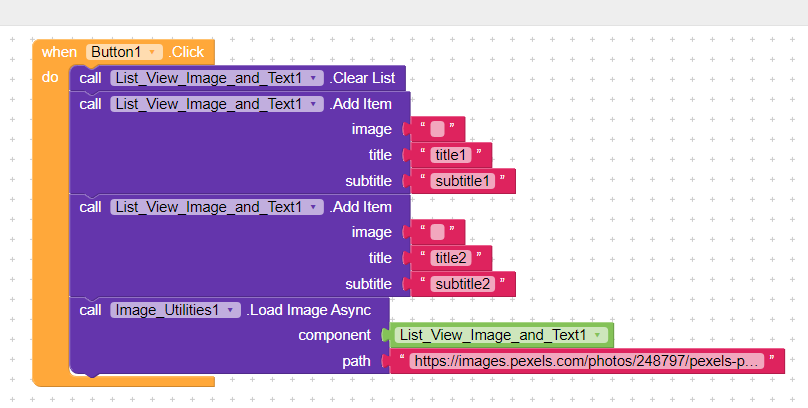Select the Load Image Async call block
The width and height of the screenshot is (808, 408).
[x=308, y=310]
